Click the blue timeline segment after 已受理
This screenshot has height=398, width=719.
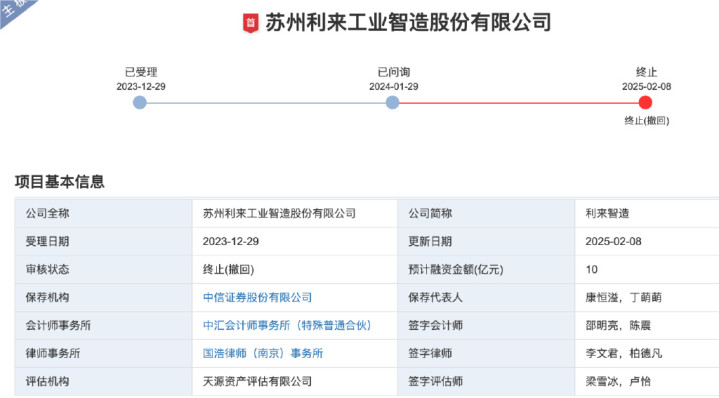(266, 103)
